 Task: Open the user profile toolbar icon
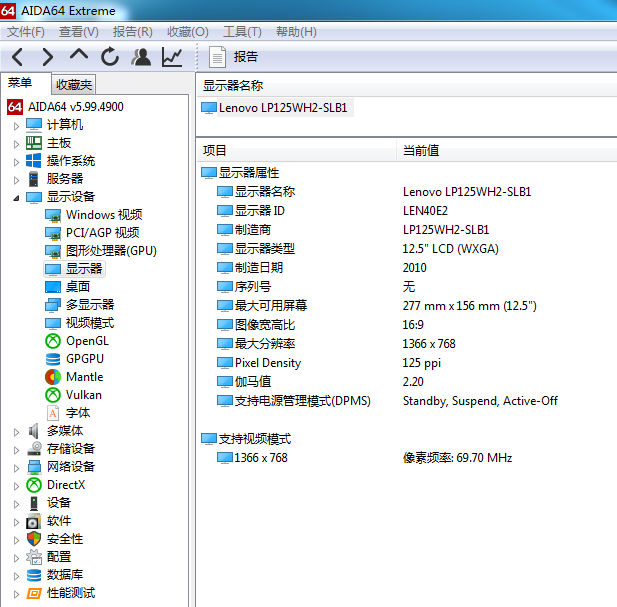click(141, 57)
